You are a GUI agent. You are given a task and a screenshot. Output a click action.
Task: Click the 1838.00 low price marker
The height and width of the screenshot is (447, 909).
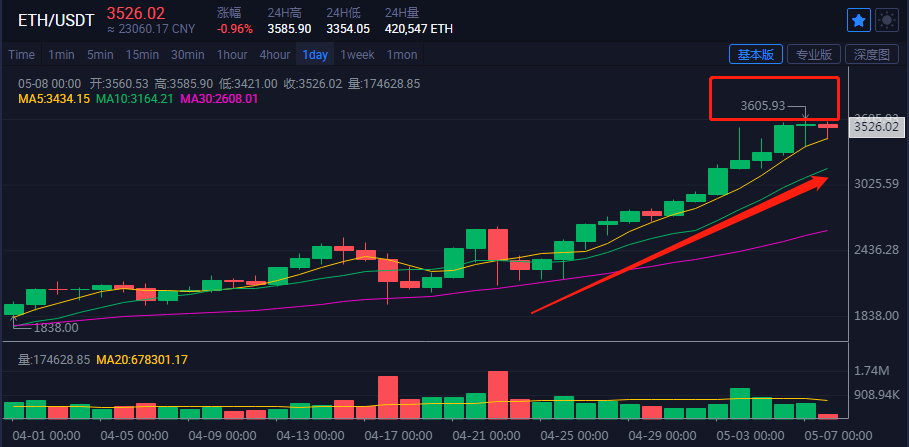point(56,328)
